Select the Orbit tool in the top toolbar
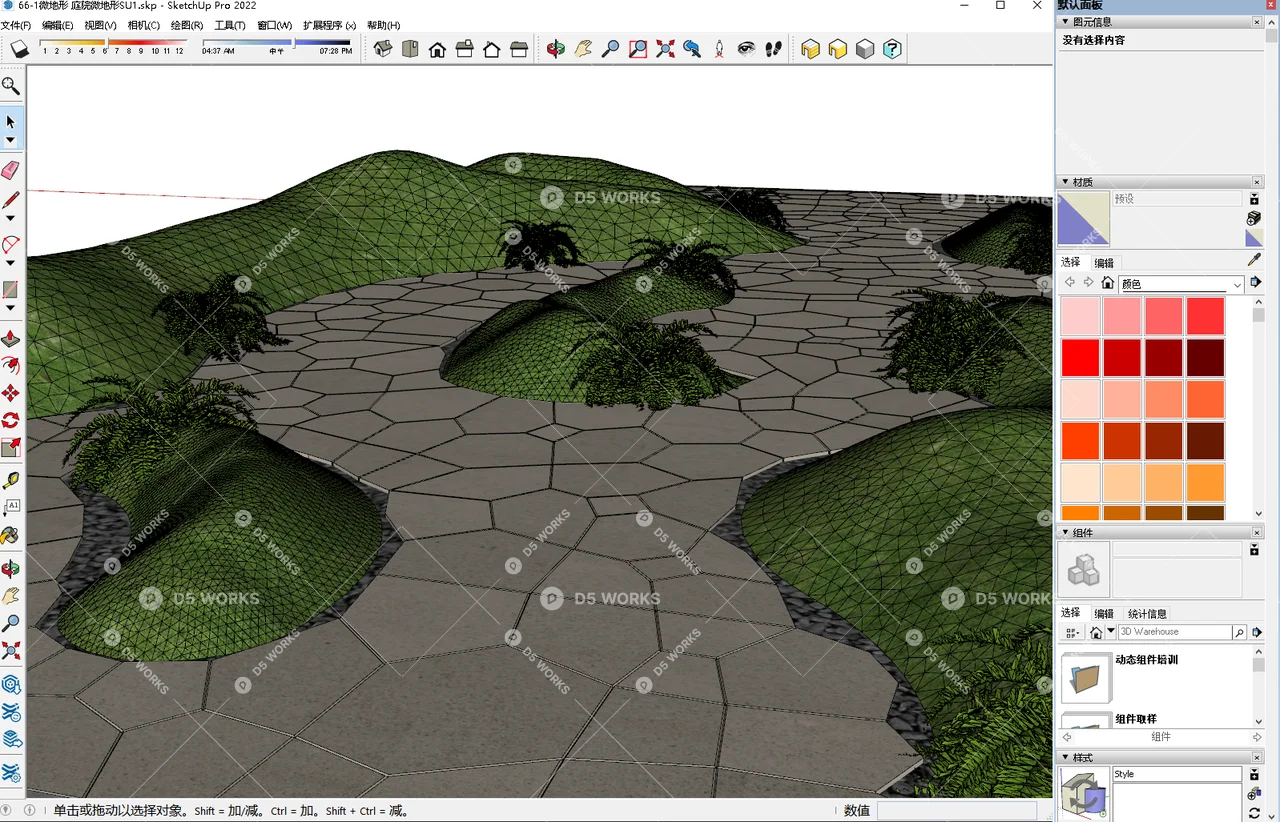Viewport: 1280px width, 822px height. tap(556, 47)
